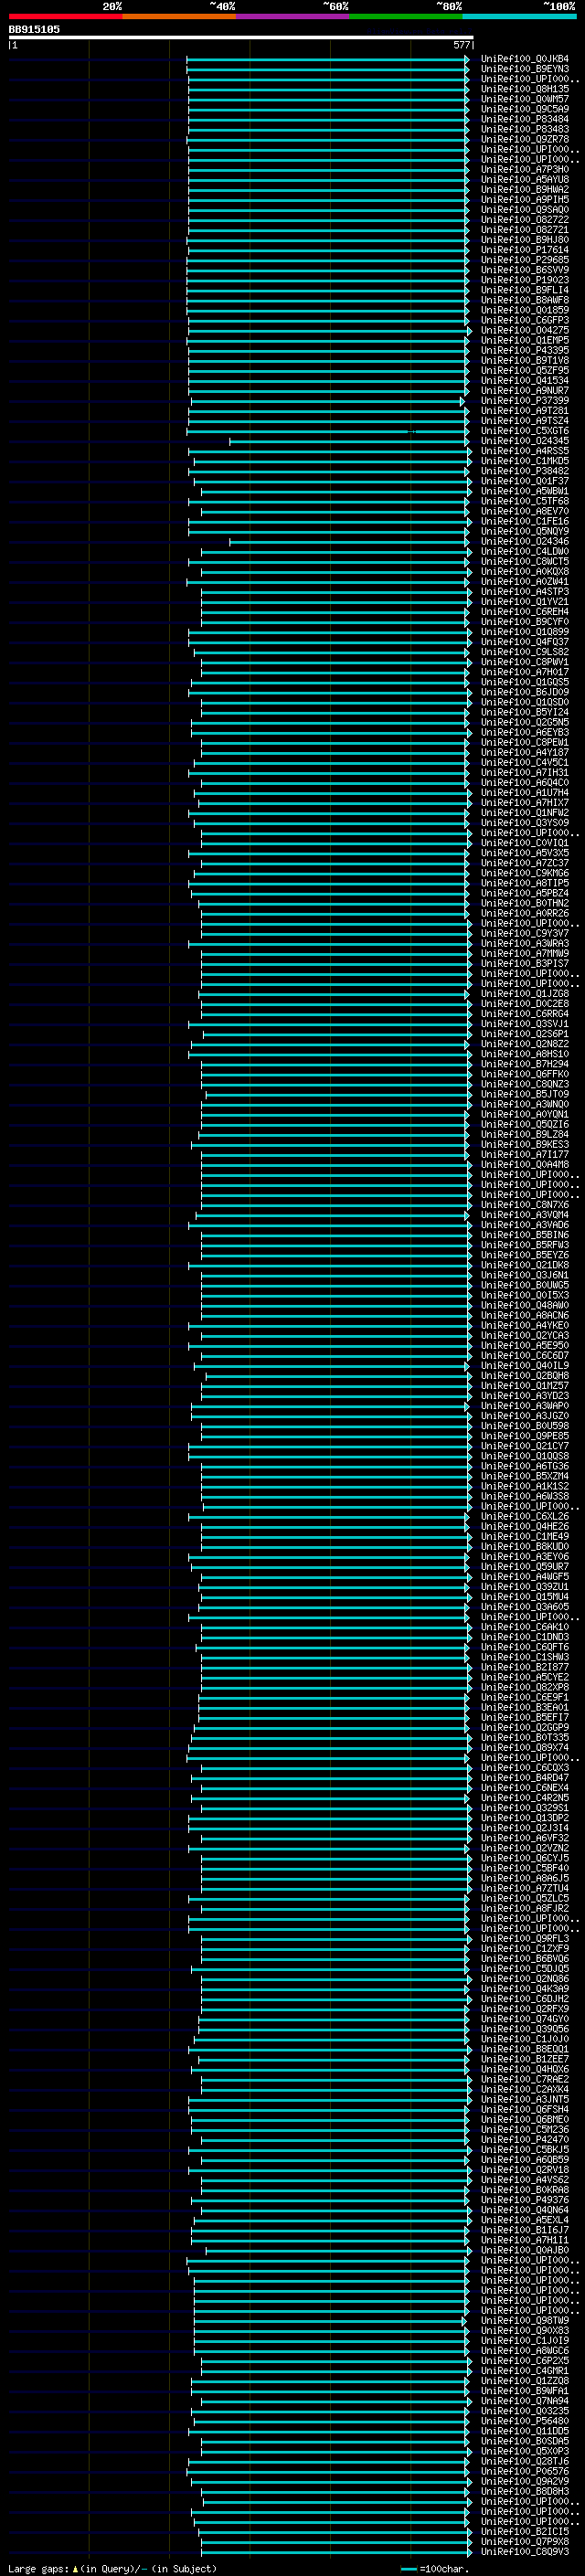Select hit UniRef100_A9PIH5
The image size is (585, 2576).
pos(525,200)
